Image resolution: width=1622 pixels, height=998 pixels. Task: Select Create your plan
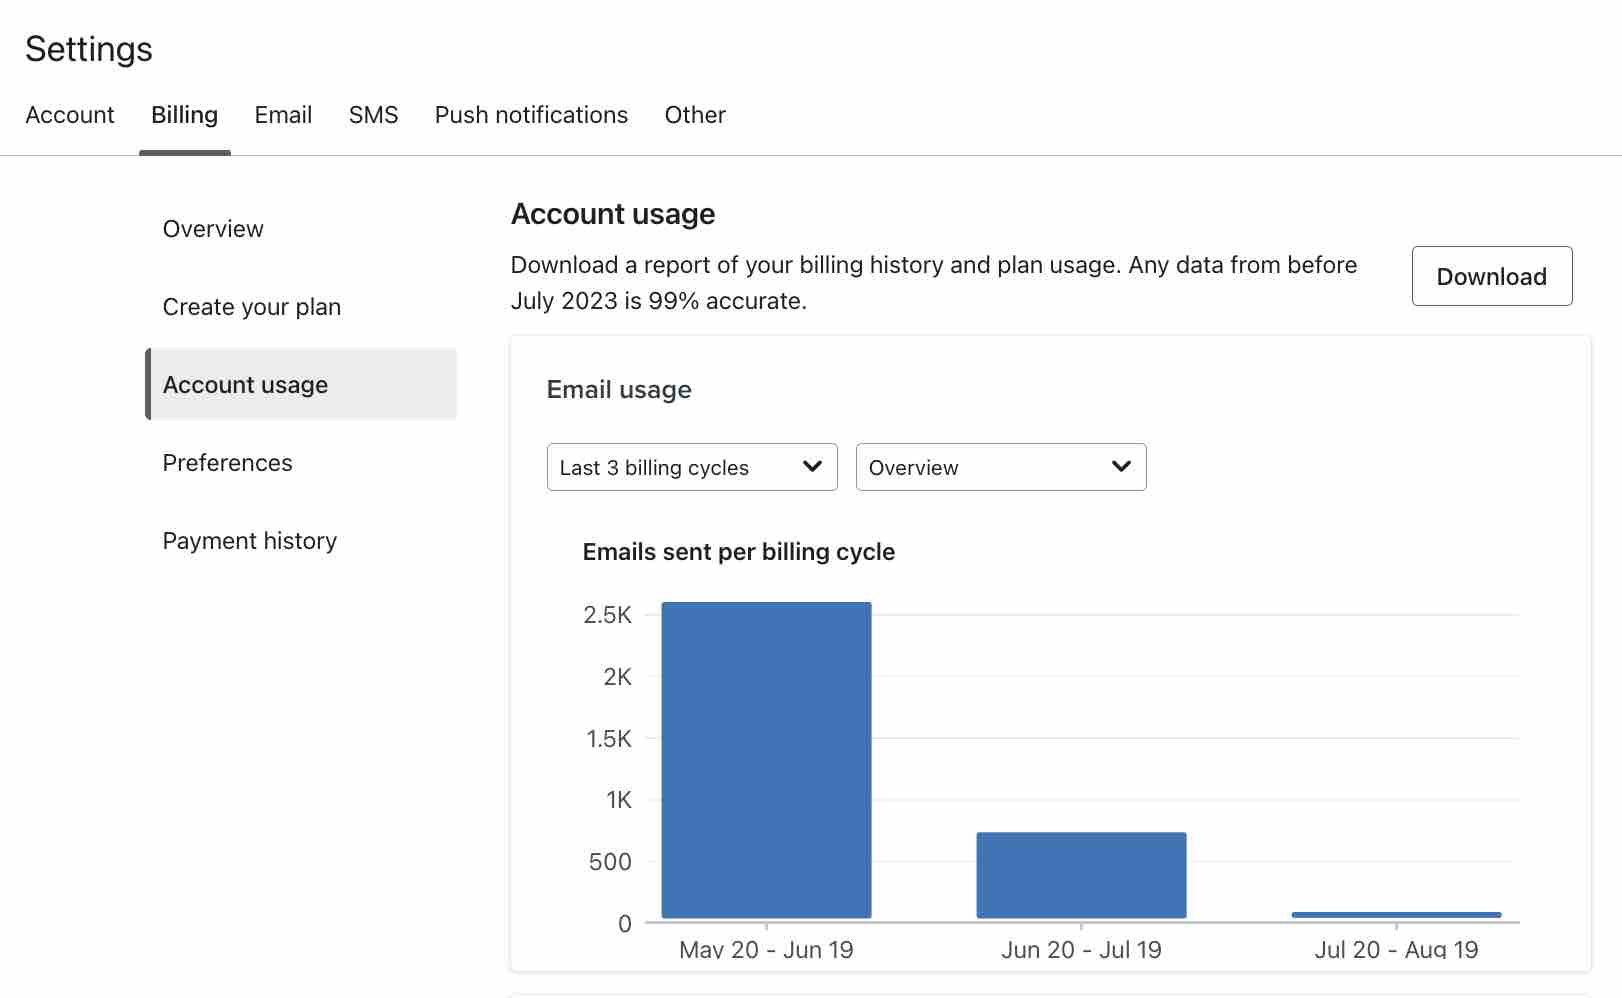251,306
